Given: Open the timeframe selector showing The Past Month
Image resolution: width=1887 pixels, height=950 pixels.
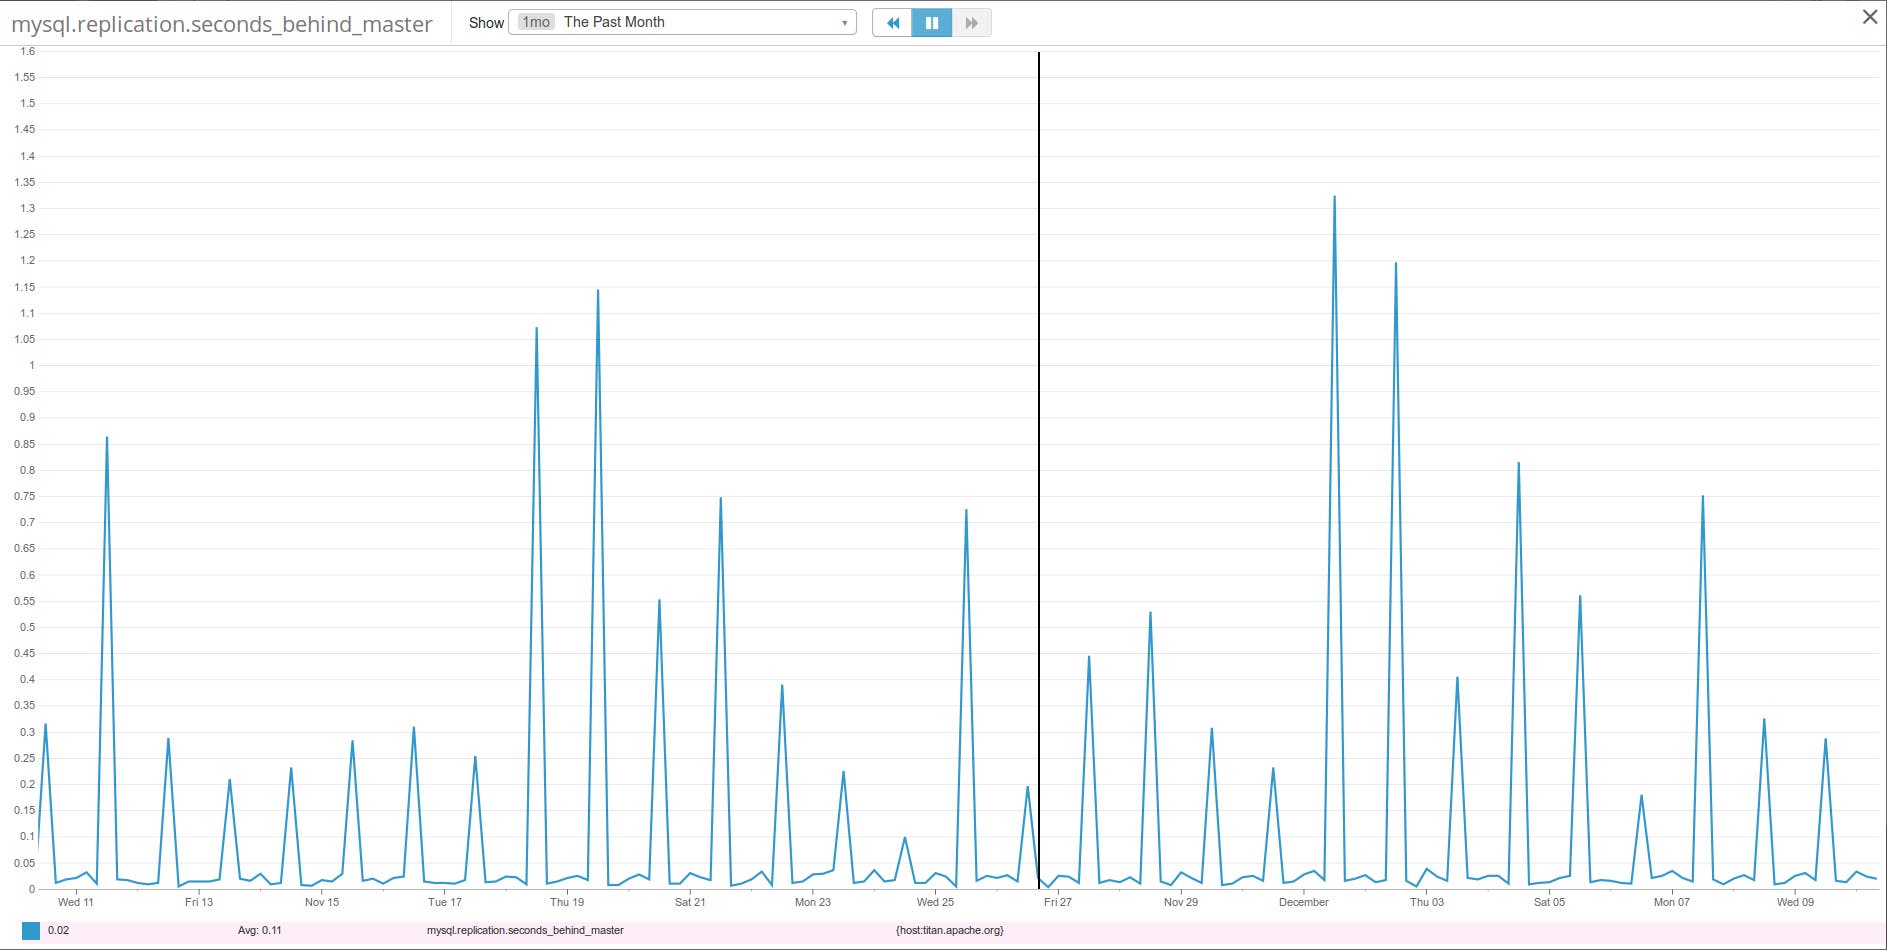Looking at the screenshot, I should tap(683, 21).
